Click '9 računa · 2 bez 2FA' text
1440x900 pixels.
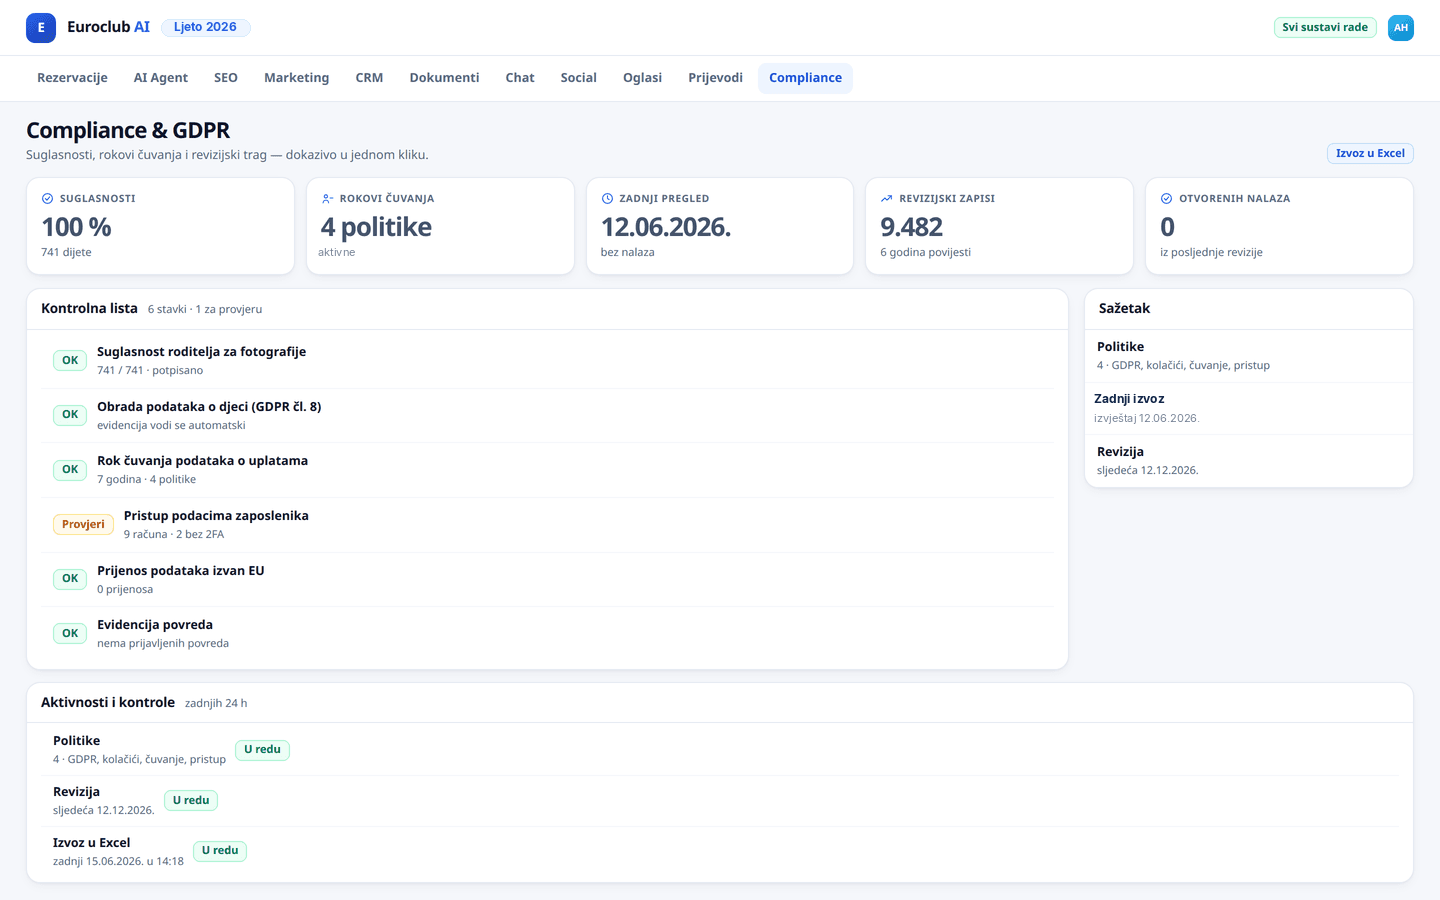174,535
